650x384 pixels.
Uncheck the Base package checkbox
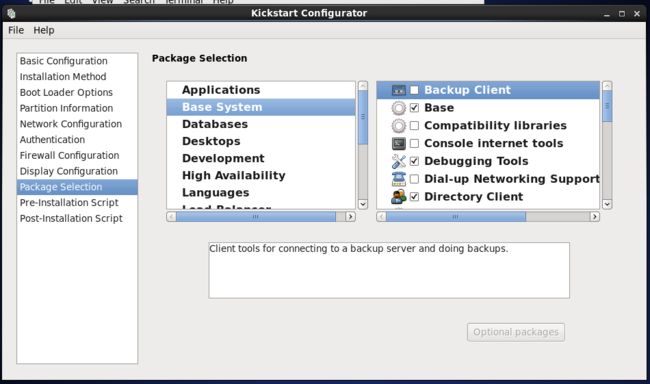click(414, 108)
